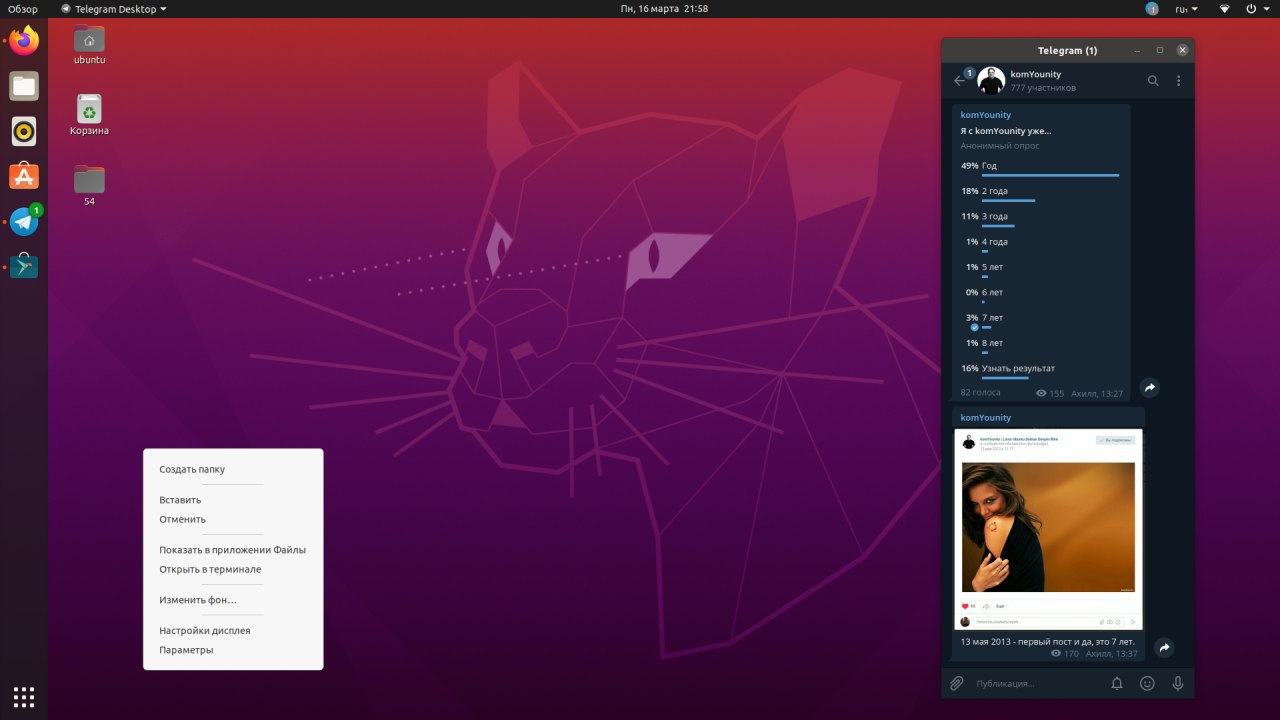Click the caption "13 мая 2013 - первый пост"
The image size is (1280, 720).
pyautogui.click(x=1048, y=641)
